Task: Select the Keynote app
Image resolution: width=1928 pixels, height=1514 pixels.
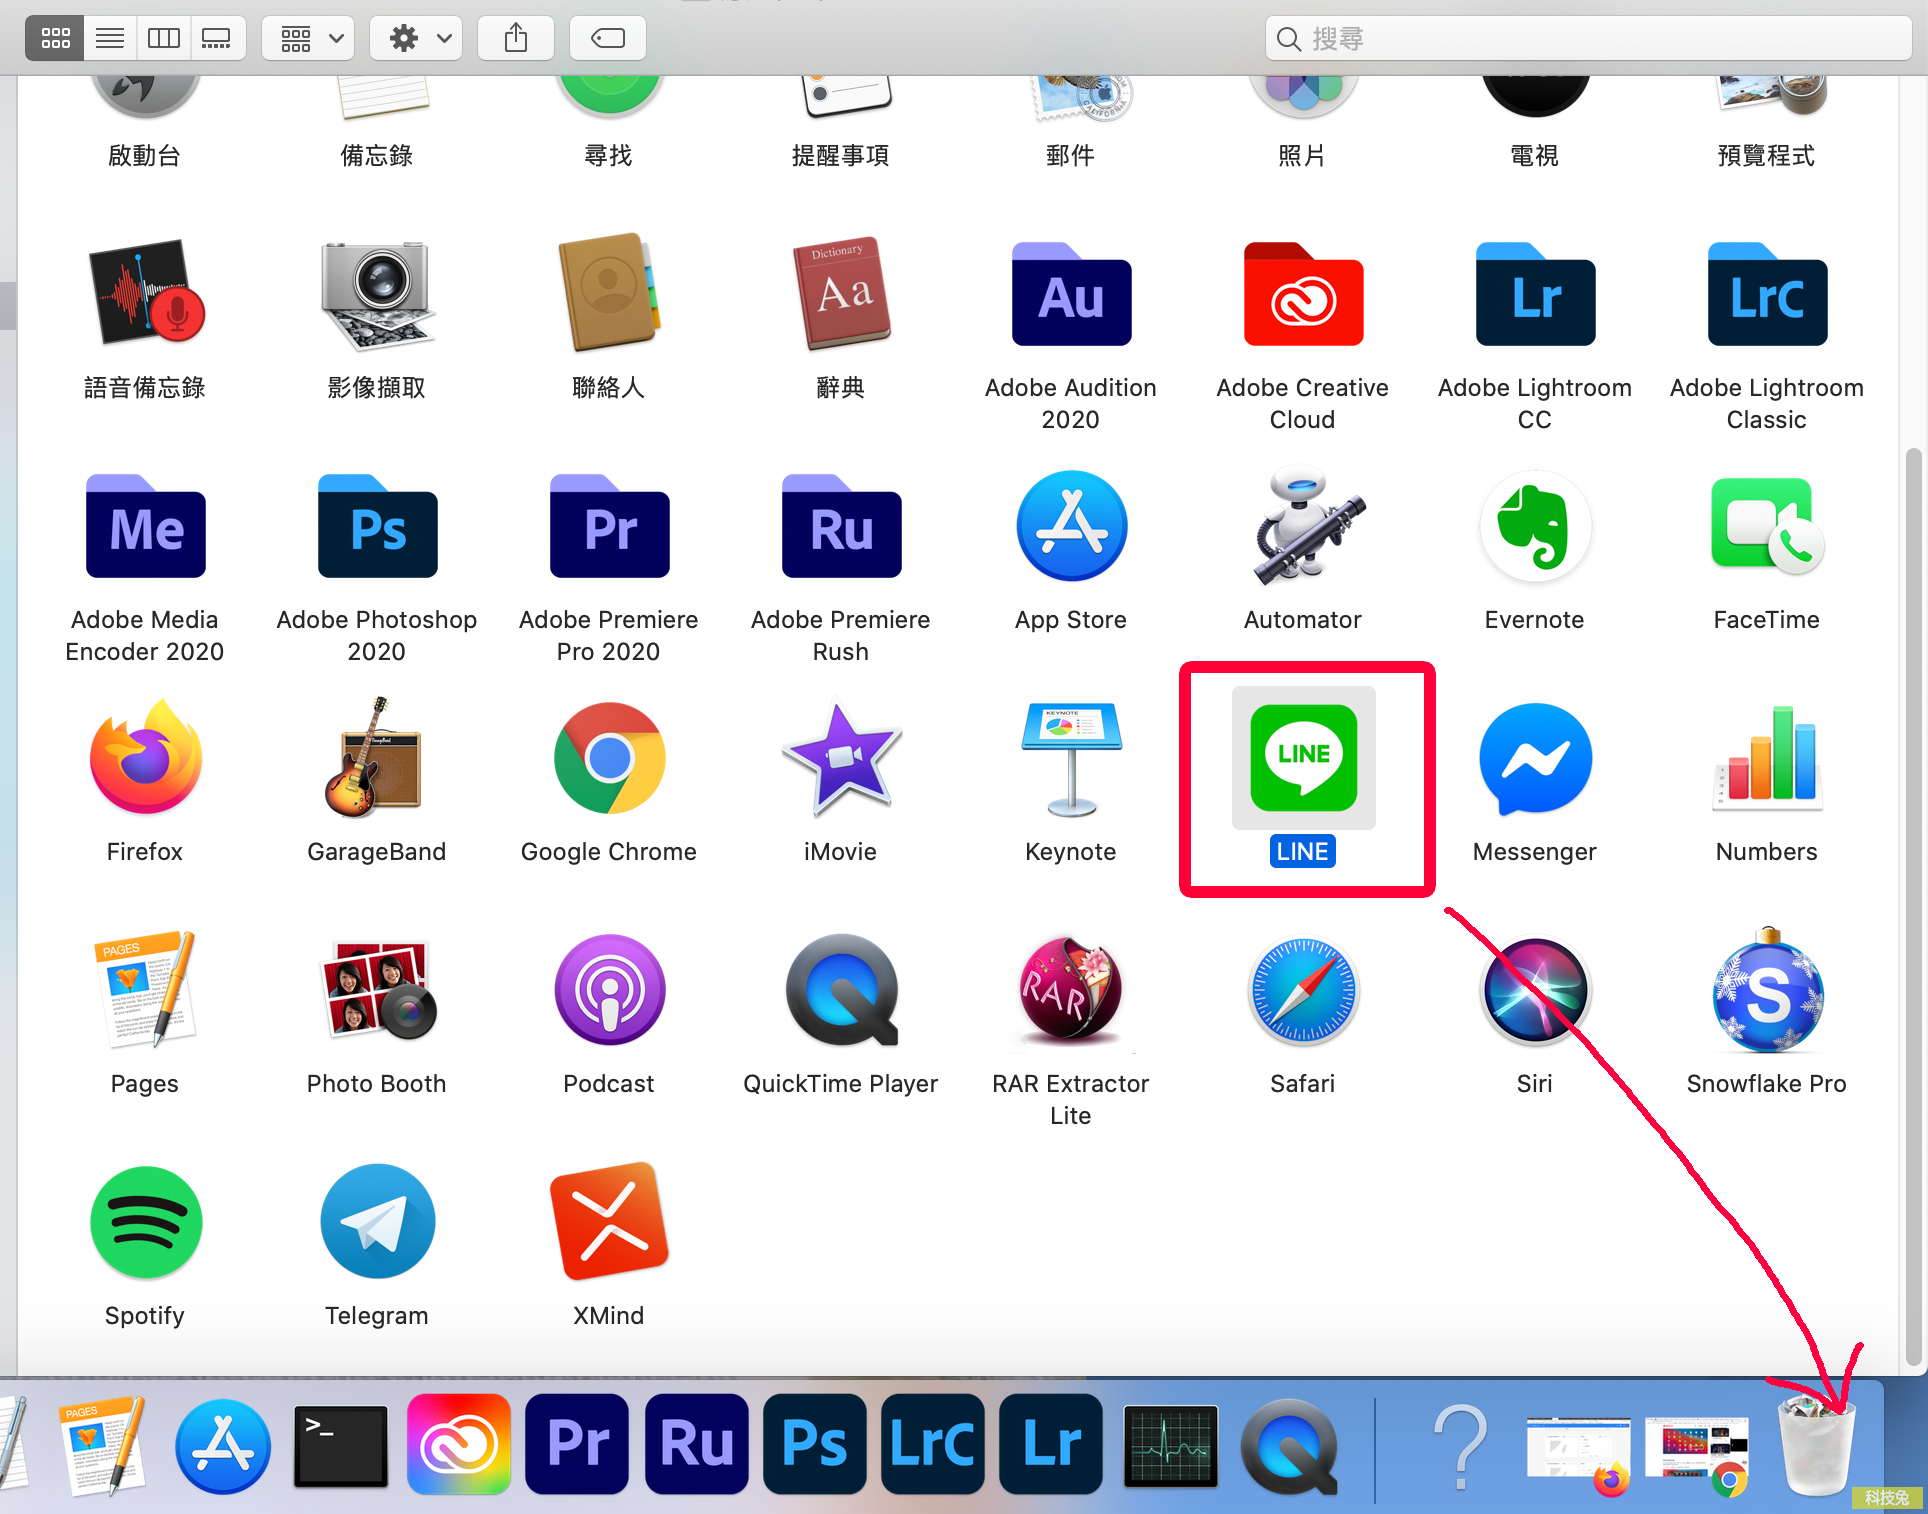Action: tap(1071, 758)
